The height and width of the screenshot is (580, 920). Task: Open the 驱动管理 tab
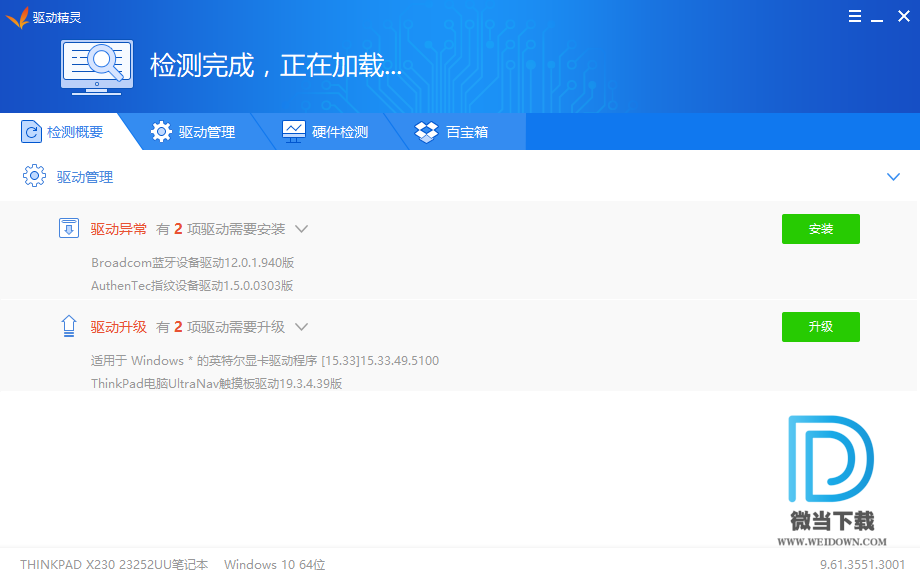click(x=194, y=132)
